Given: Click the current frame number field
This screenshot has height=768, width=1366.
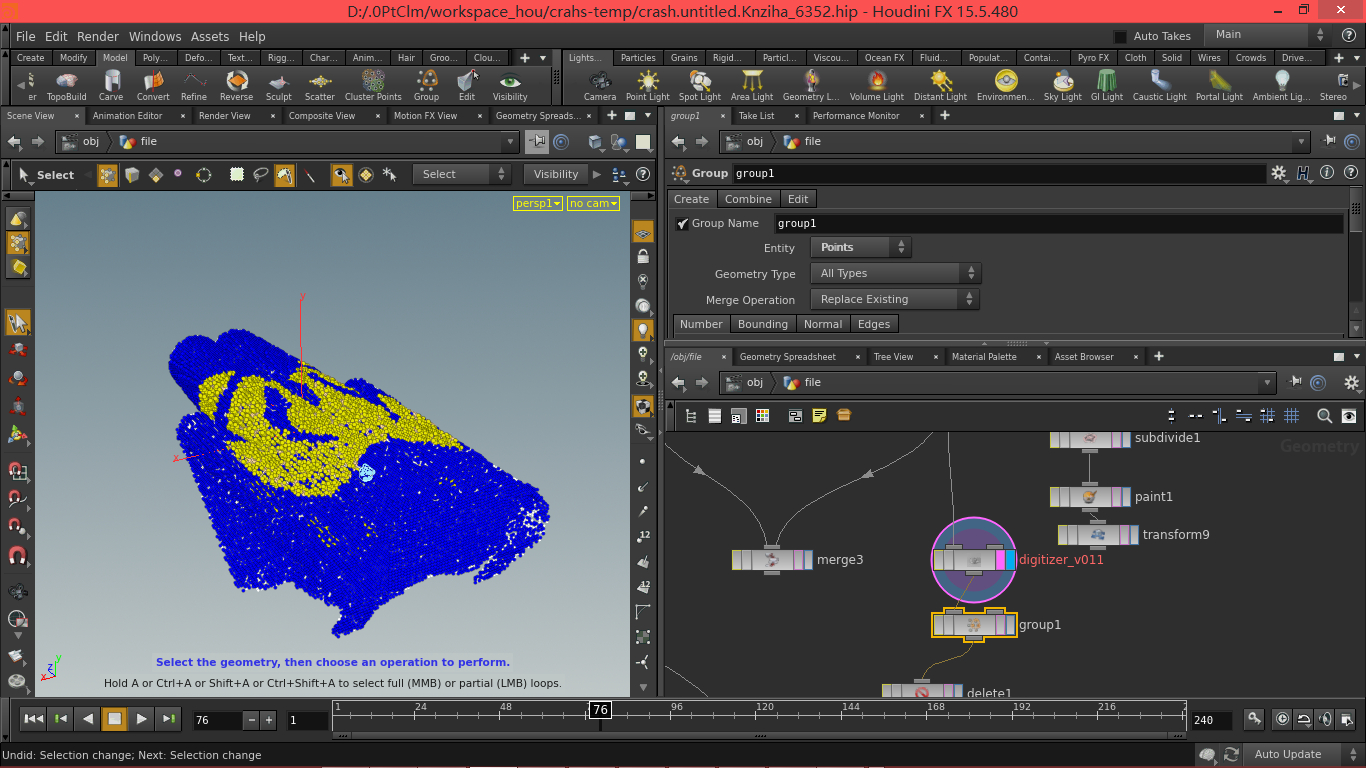Looking at the screenshot, I should (217, 720).
